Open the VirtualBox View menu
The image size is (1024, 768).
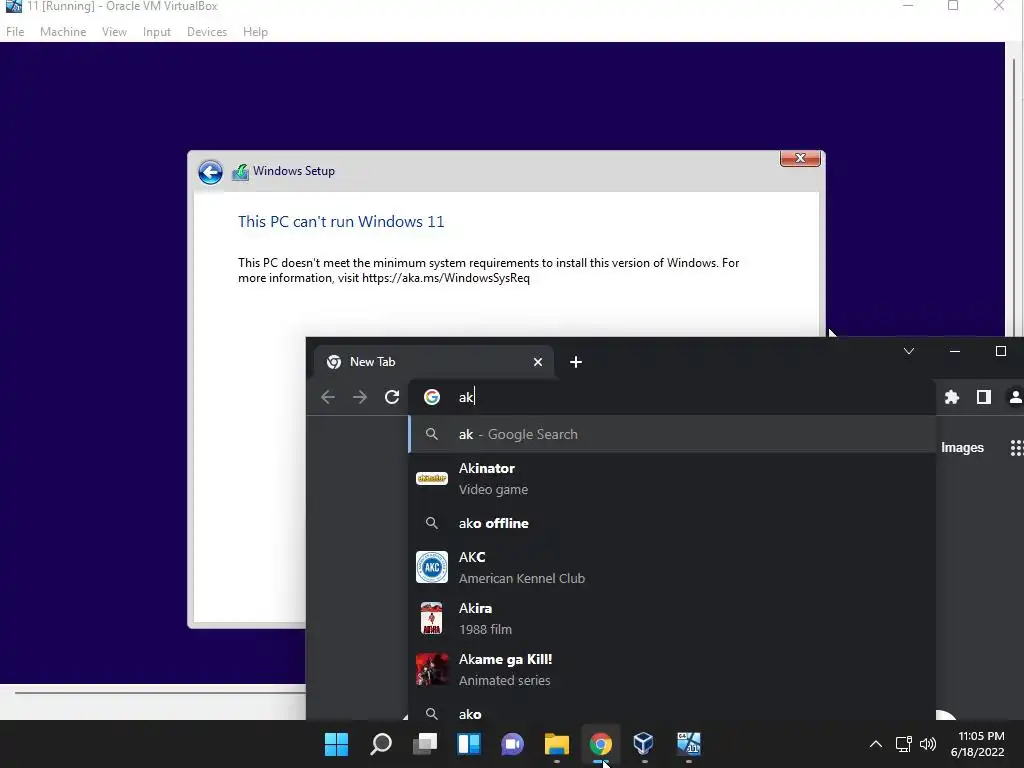pyautogui.click(x=114, y=31)
